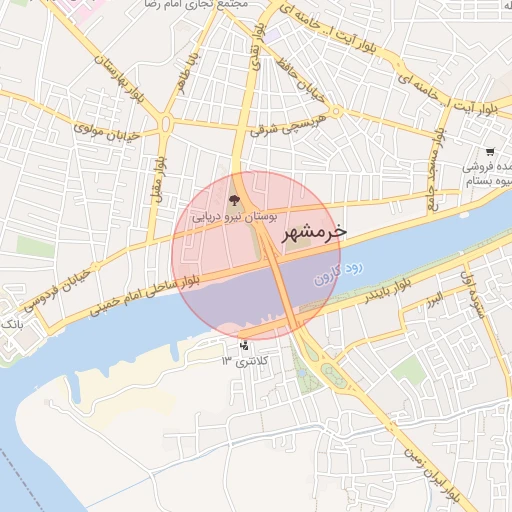Click the خیابان فردوسی street label

57,291
